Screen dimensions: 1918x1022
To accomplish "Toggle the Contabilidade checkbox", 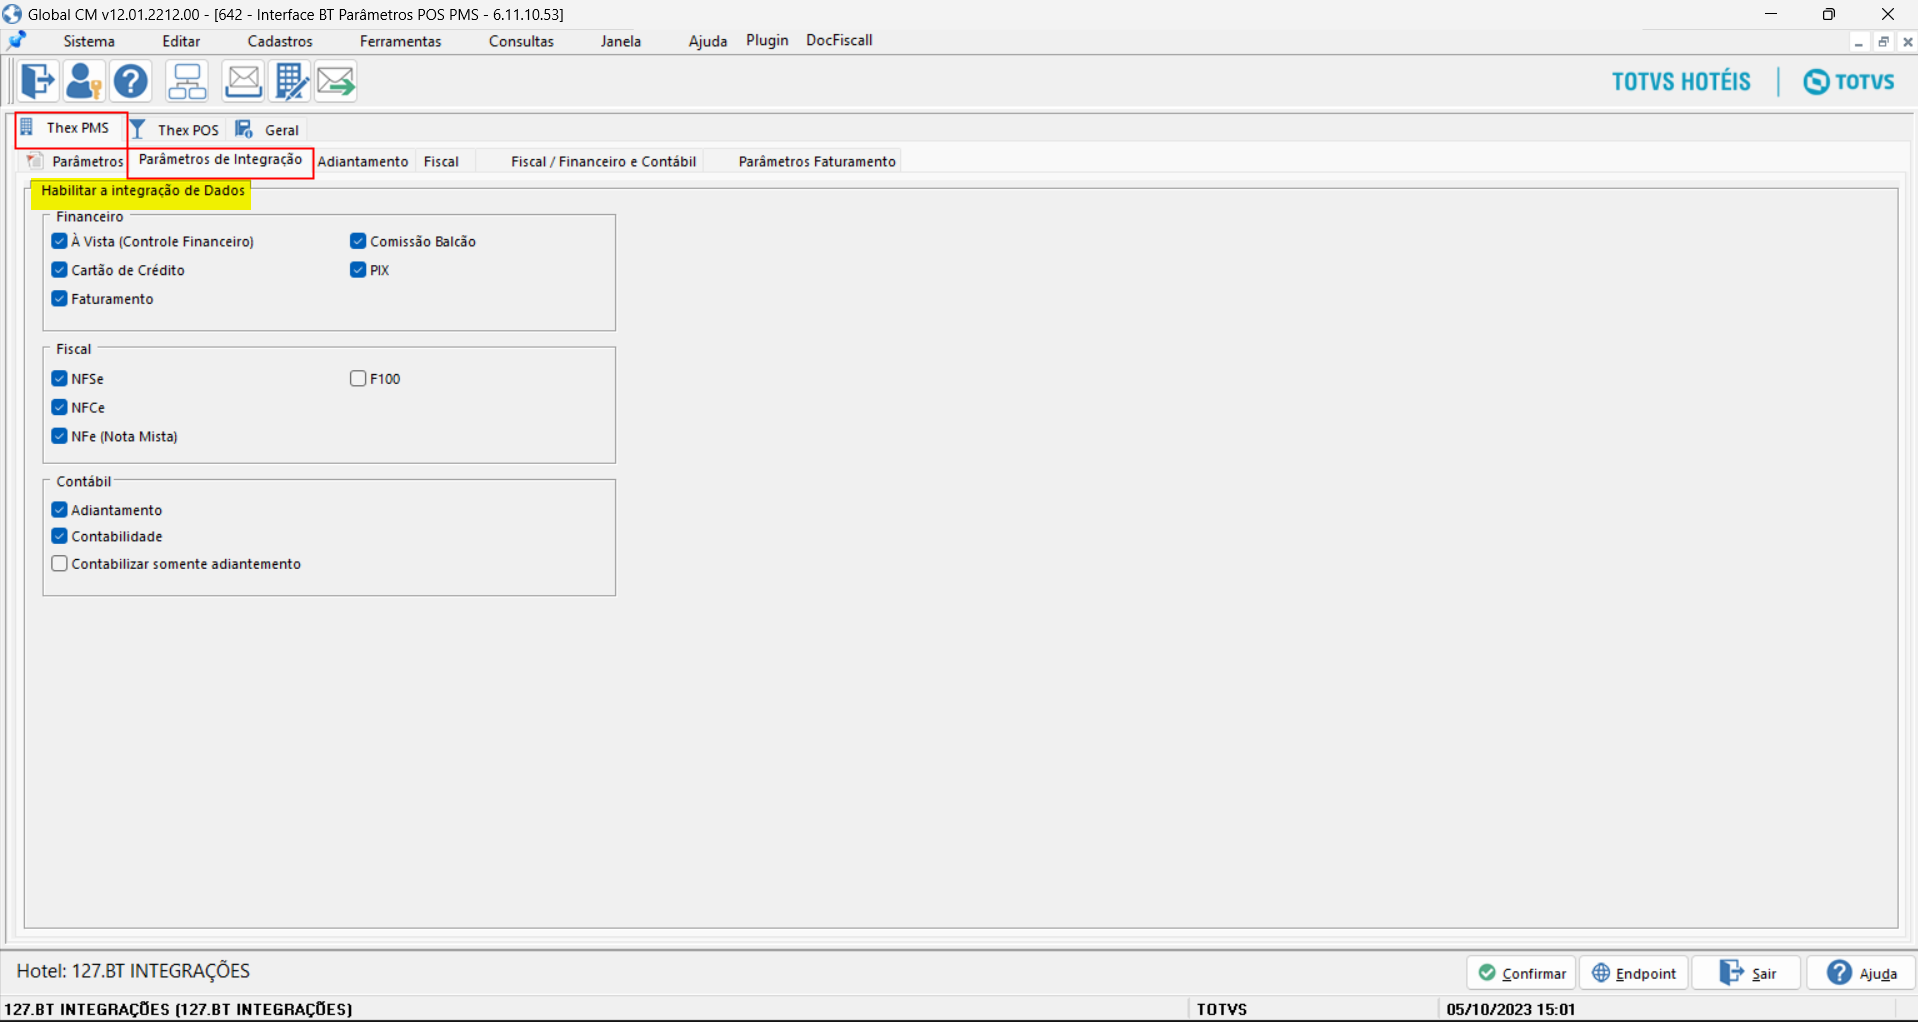I will (60, 537).
